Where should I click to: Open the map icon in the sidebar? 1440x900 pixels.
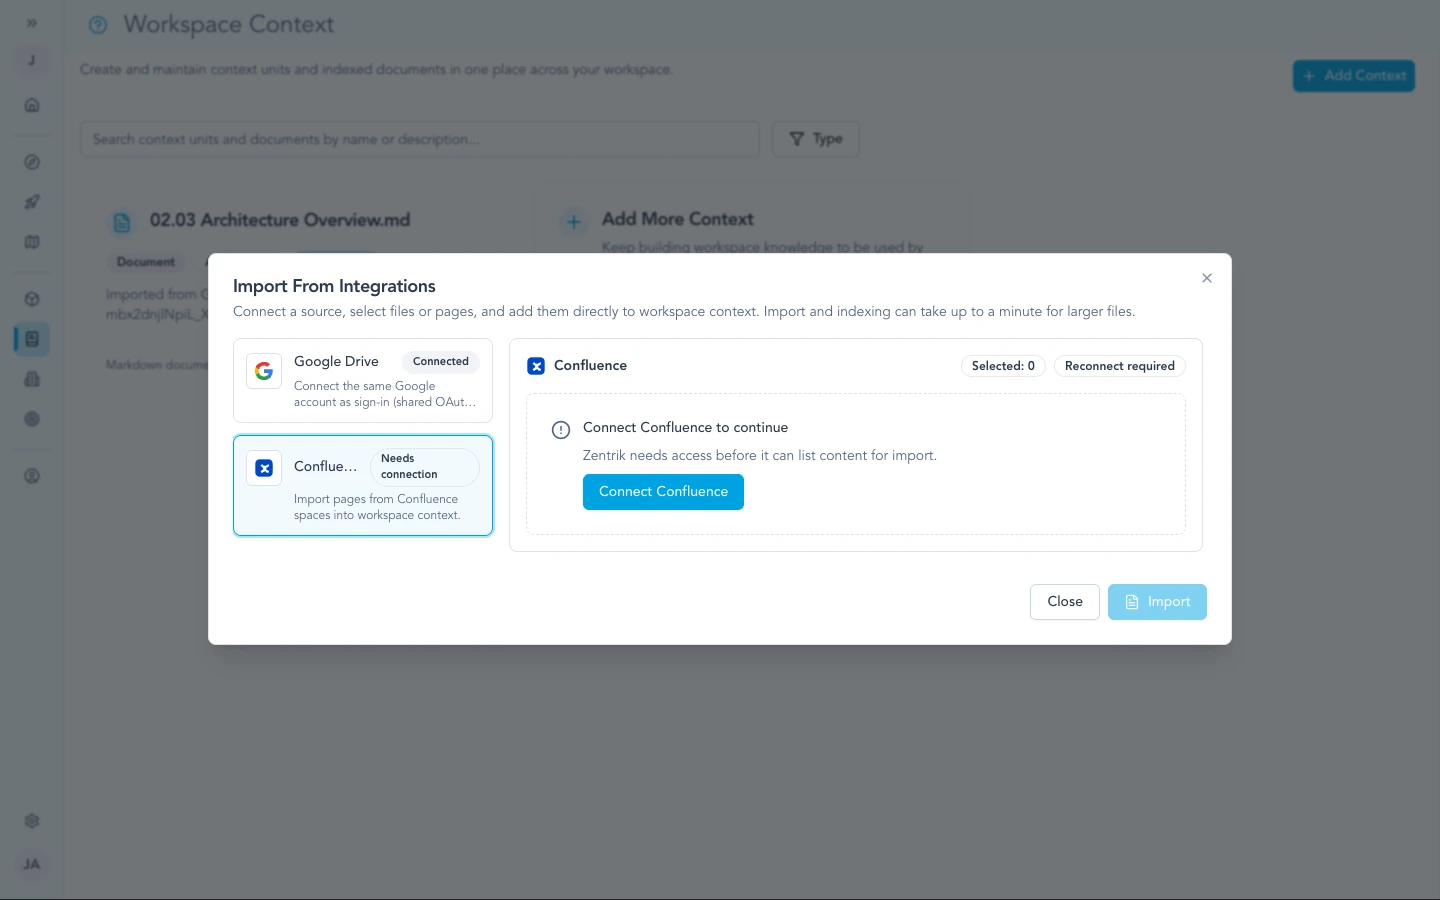(32, 242)
